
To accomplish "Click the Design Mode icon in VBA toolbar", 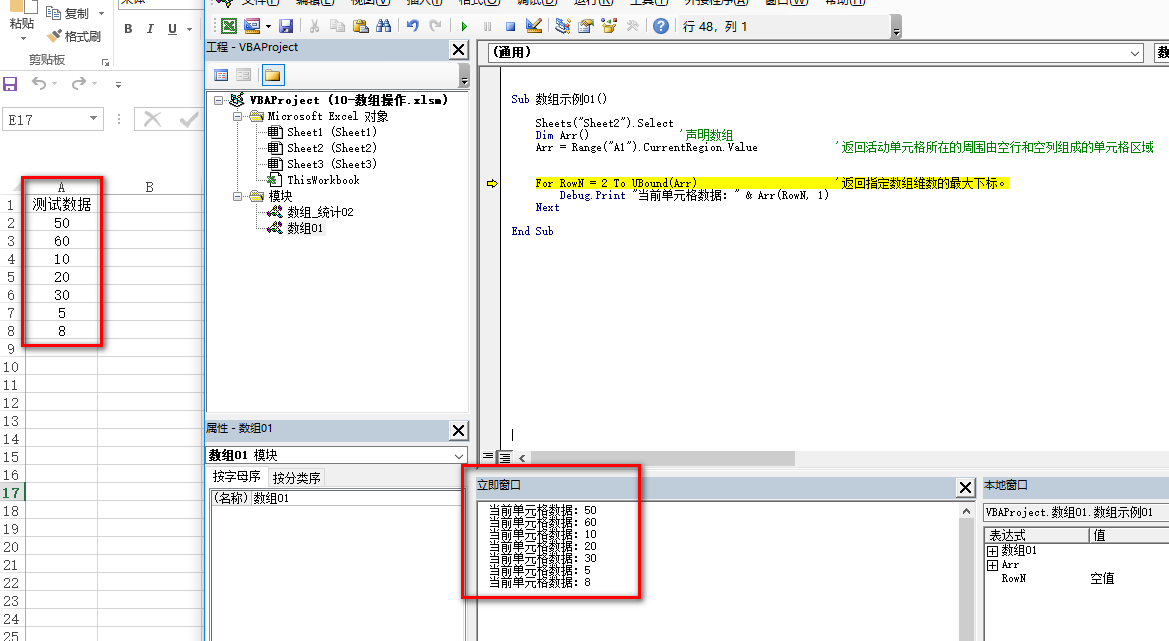I will [534, 26].
